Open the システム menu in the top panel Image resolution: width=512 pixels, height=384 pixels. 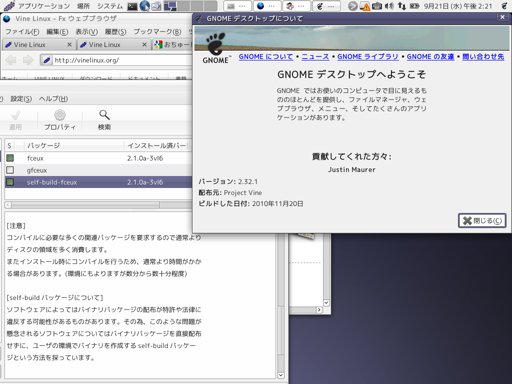tap(110, 6)
